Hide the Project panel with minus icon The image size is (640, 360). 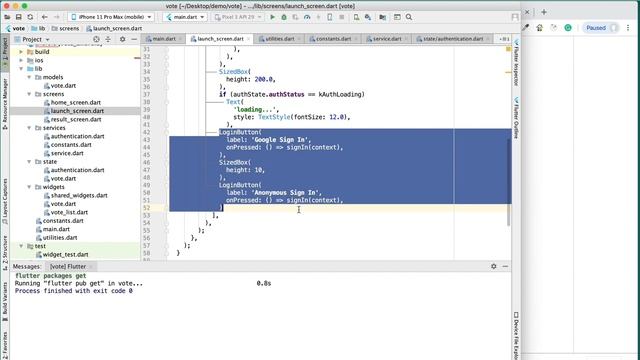134,39
